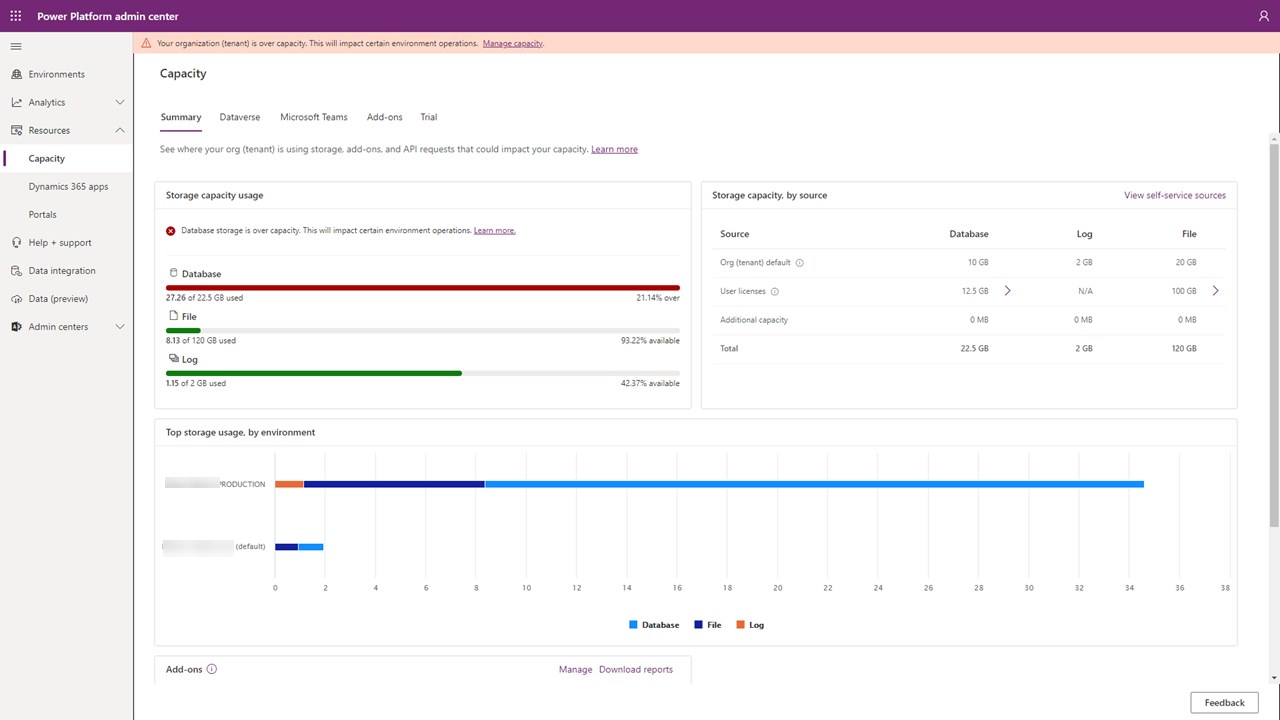Click the File storage document icon
The height and width of the screenshot is (720, 1280).
tap(173, 316)
